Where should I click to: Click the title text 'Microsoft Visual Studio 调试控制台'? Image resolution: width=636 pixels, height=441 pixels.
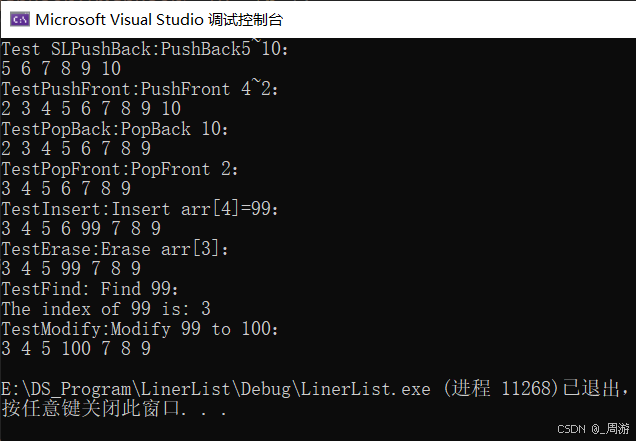[159, 19]
